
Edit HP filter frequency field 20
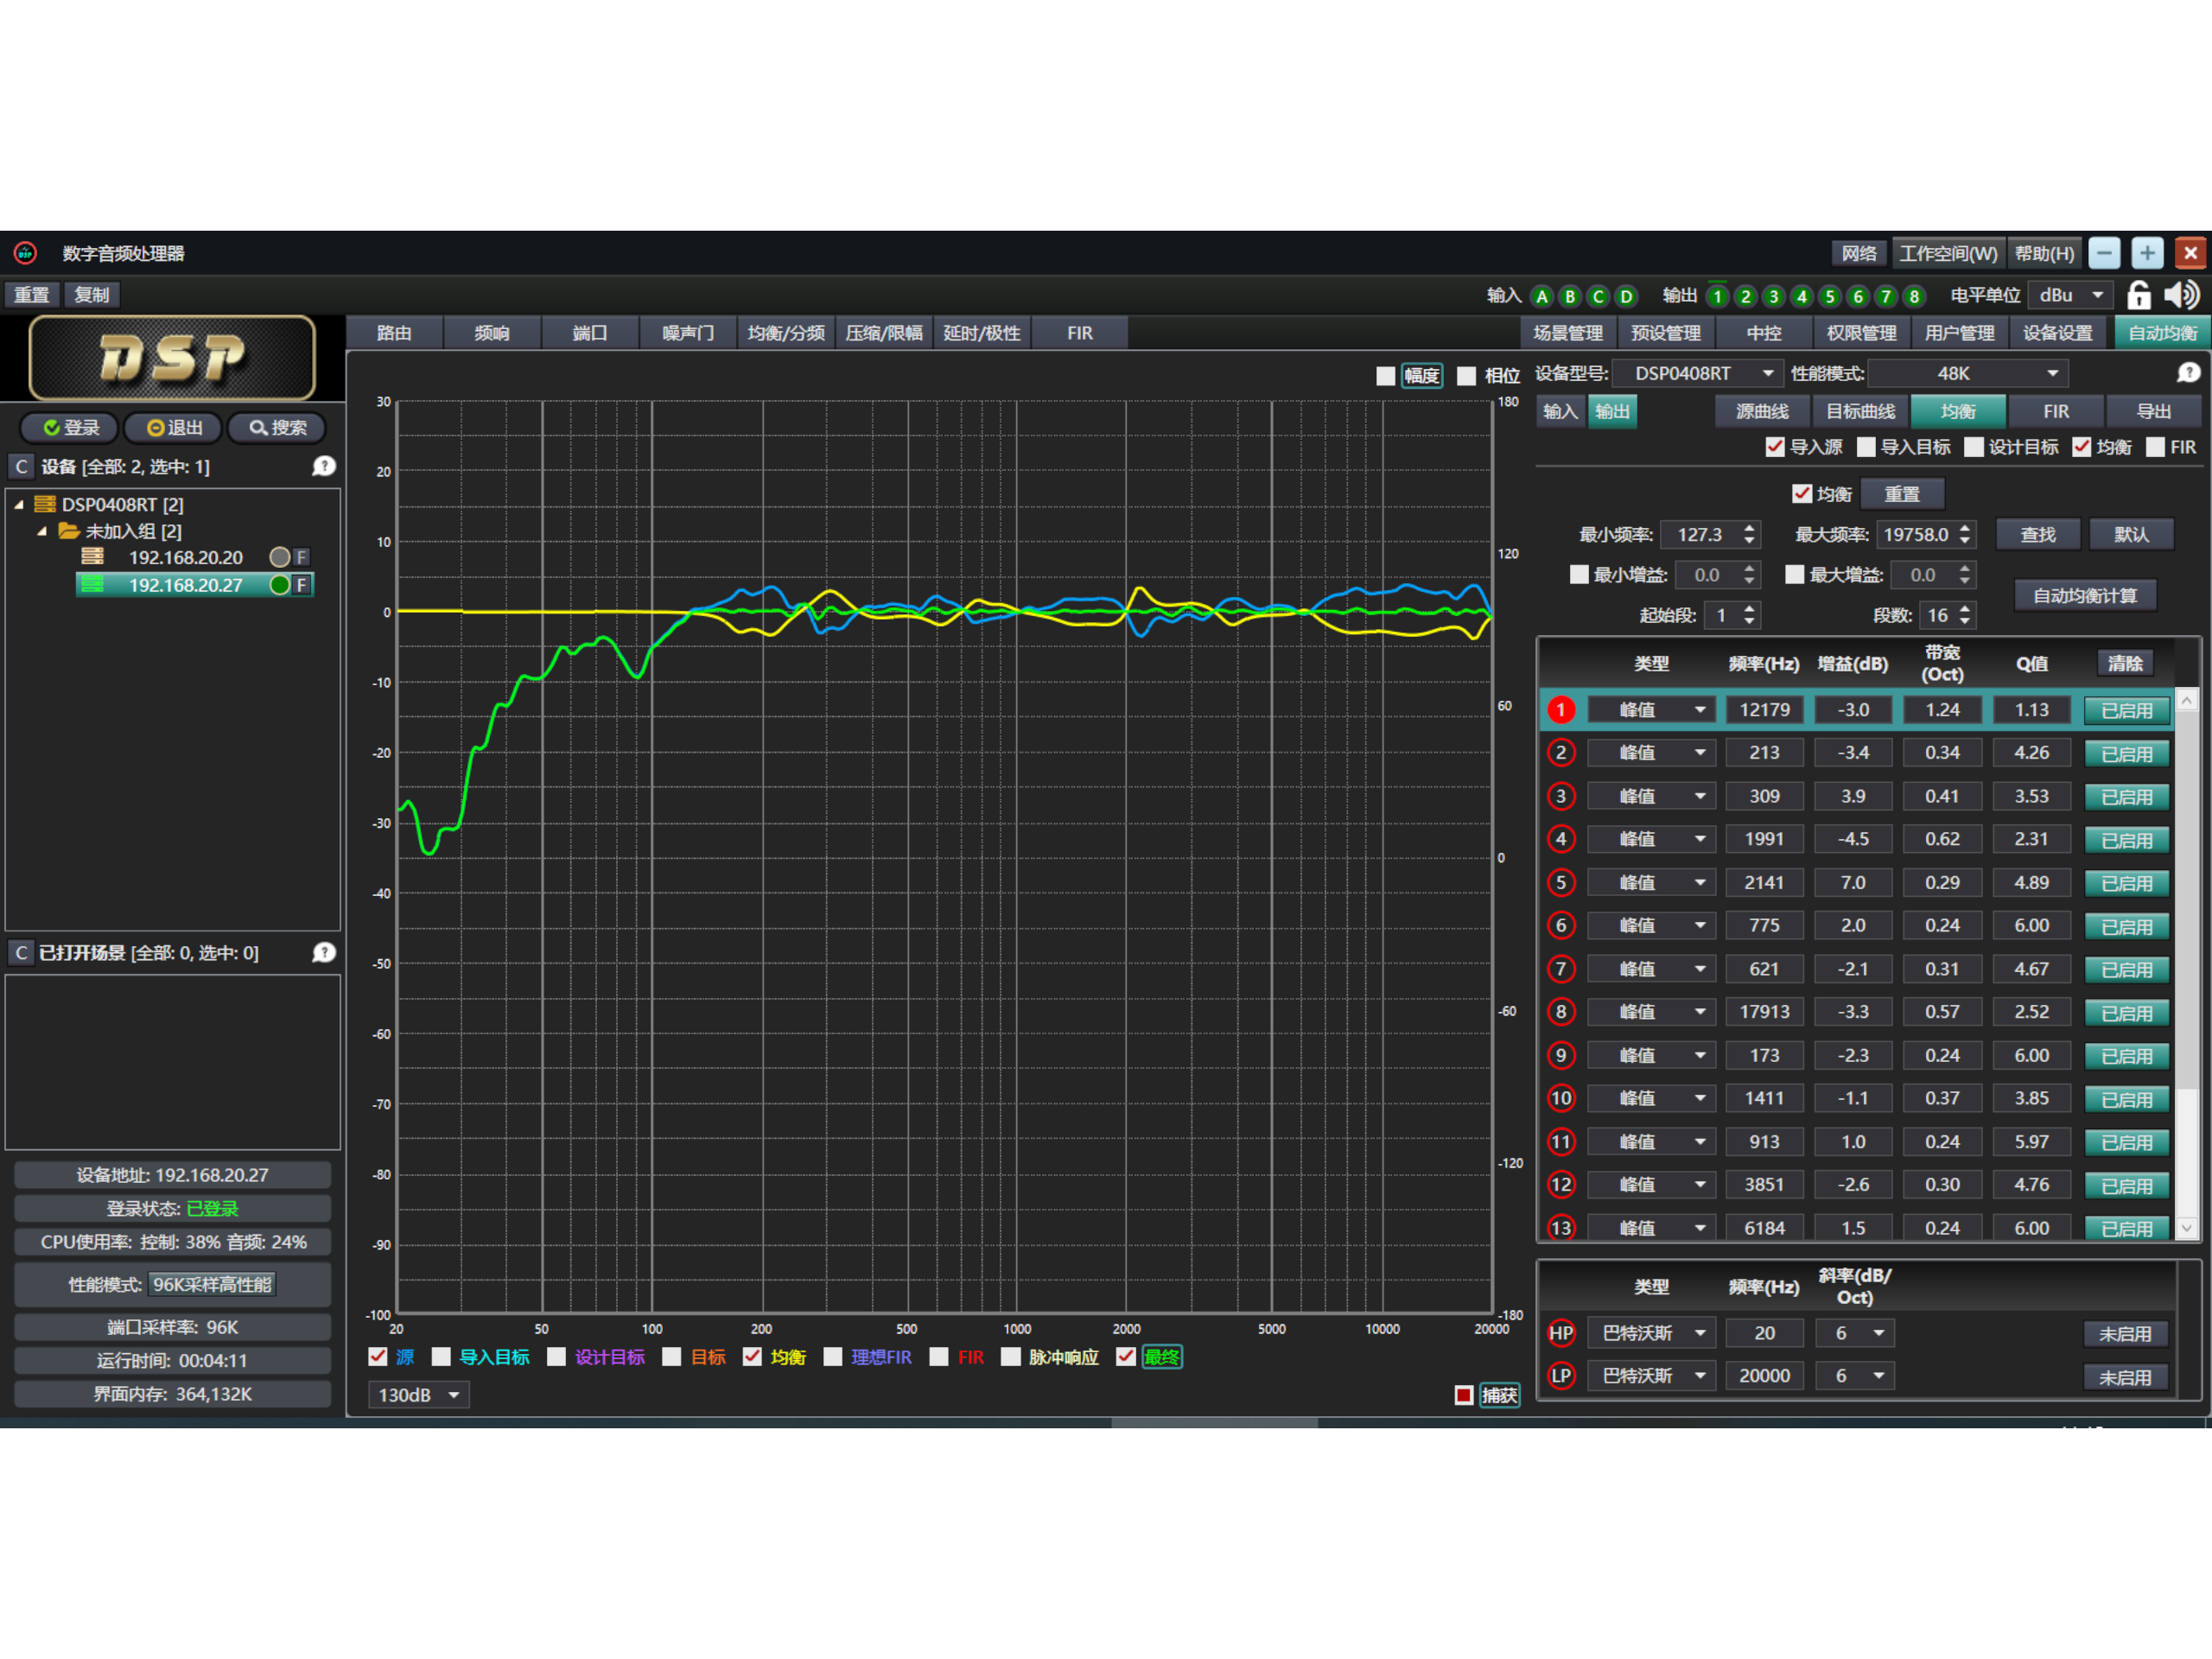[x=1765, y=1333]
